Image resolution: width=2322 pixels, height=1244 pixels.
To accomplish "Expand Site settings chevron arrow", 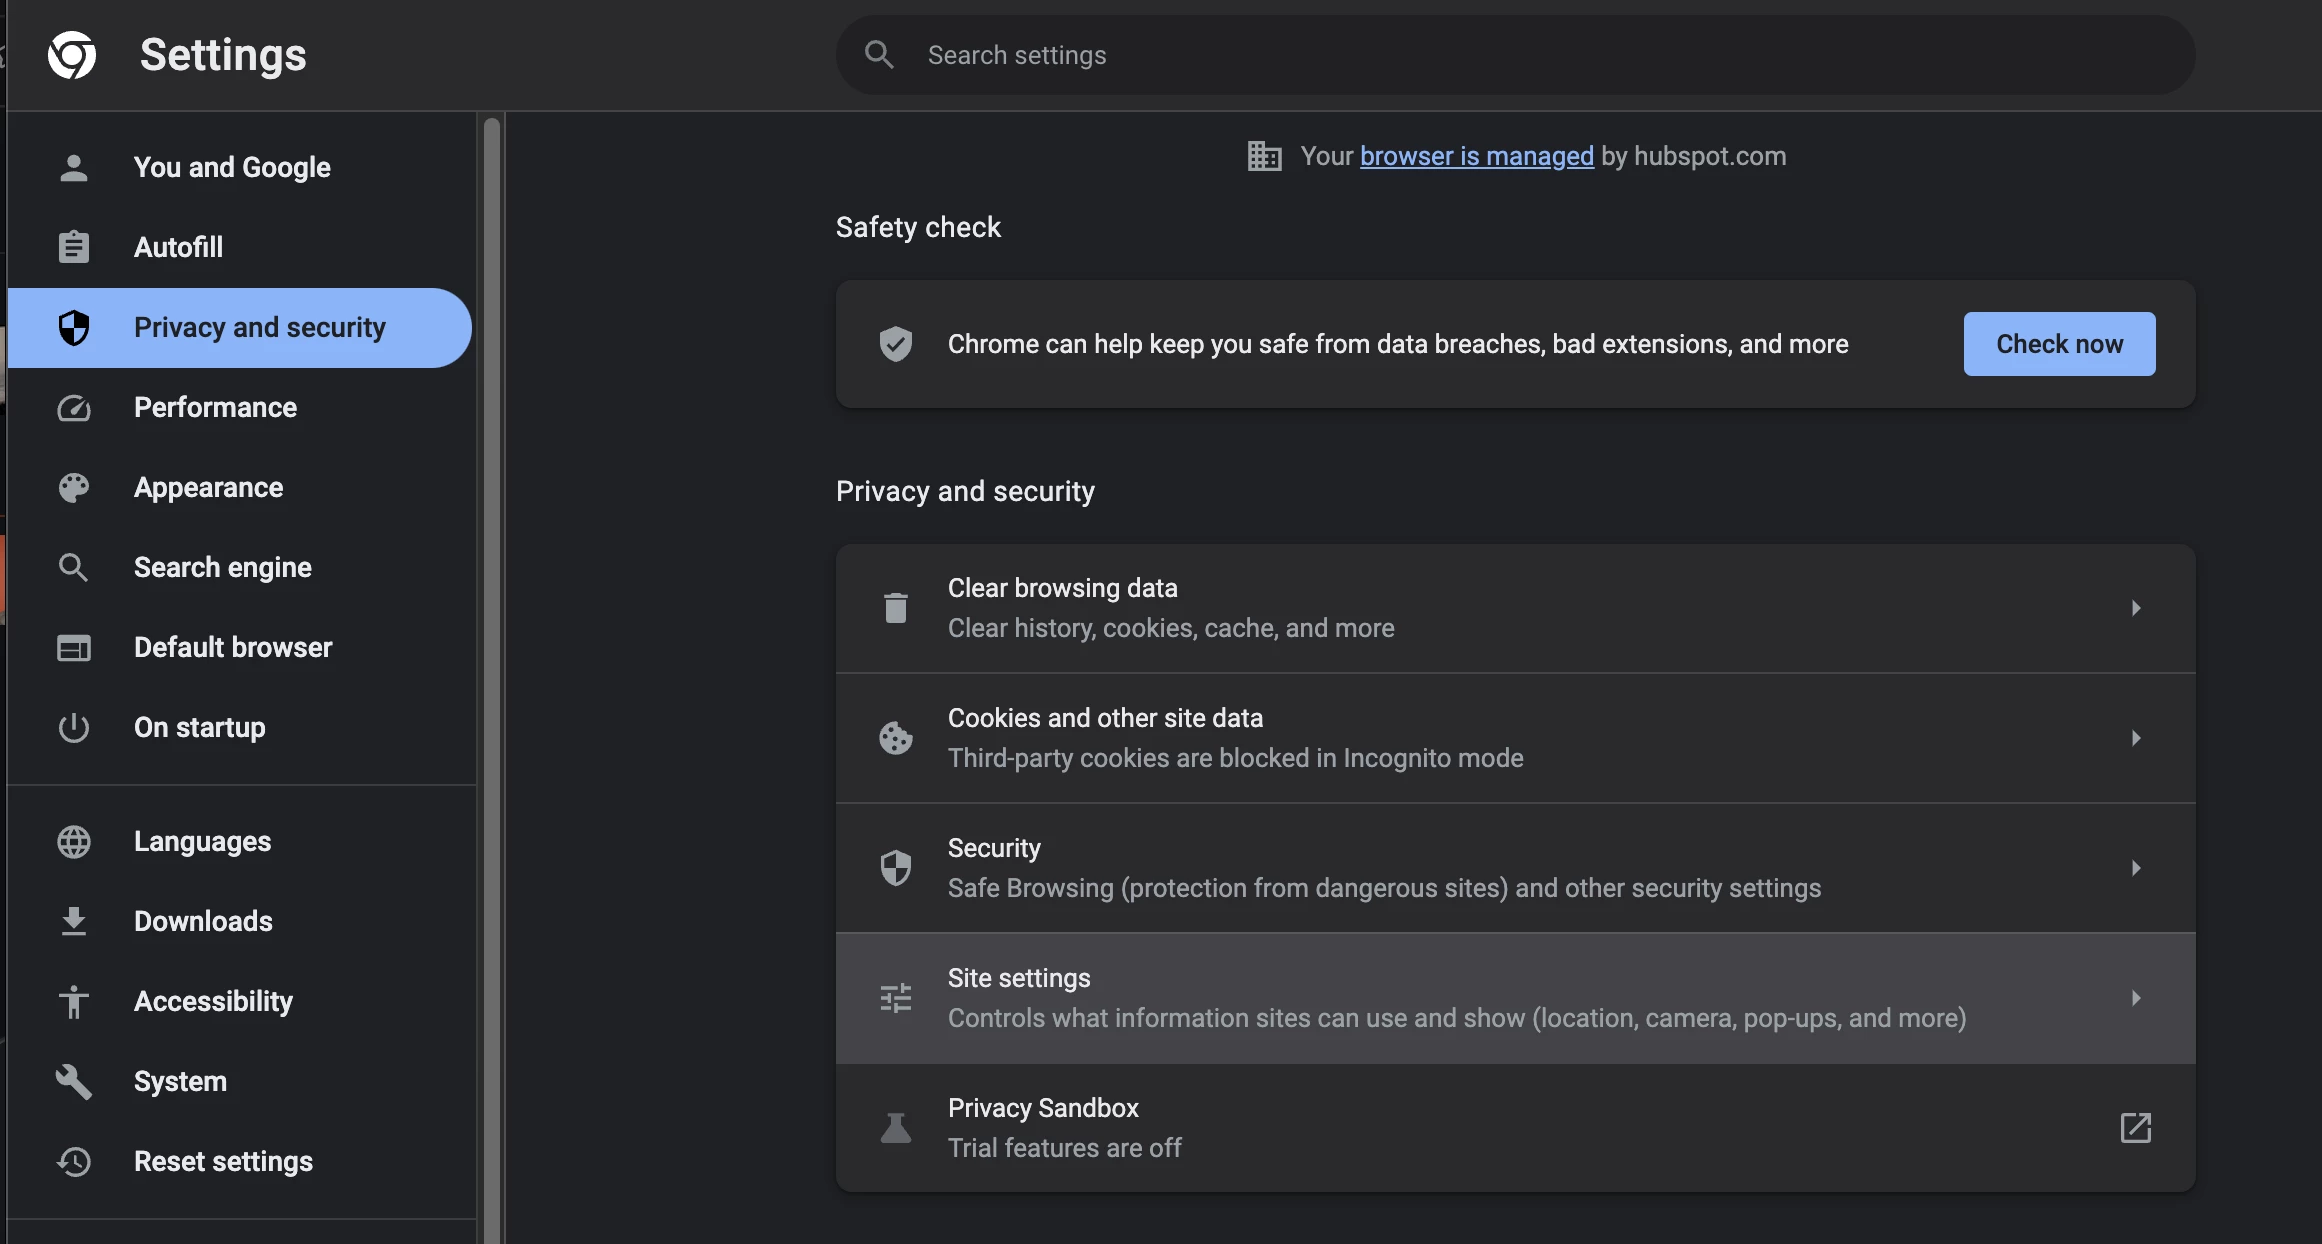I will click(2135, 998).
